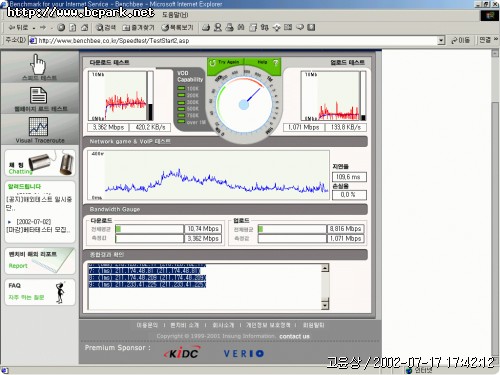
Task: Open the web page load test icon
Action: pos(38,95)
